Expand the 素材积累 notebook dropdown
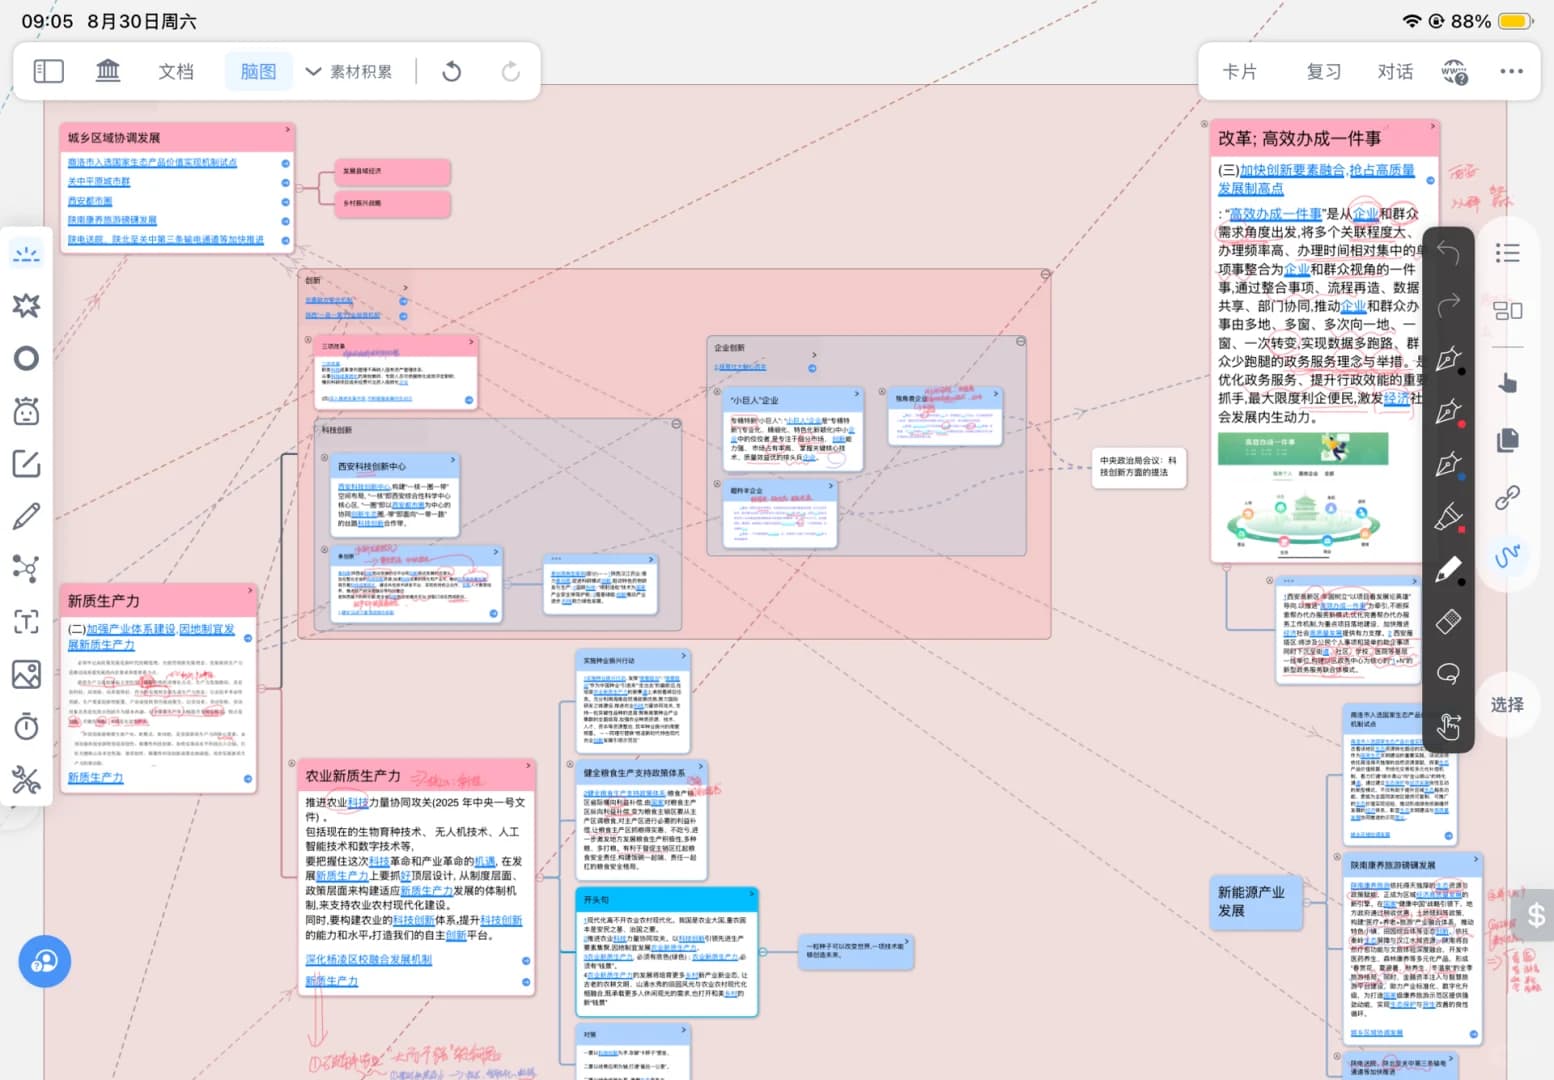Viewport: 1554px width, 1080px height. (x=348, y=71)
